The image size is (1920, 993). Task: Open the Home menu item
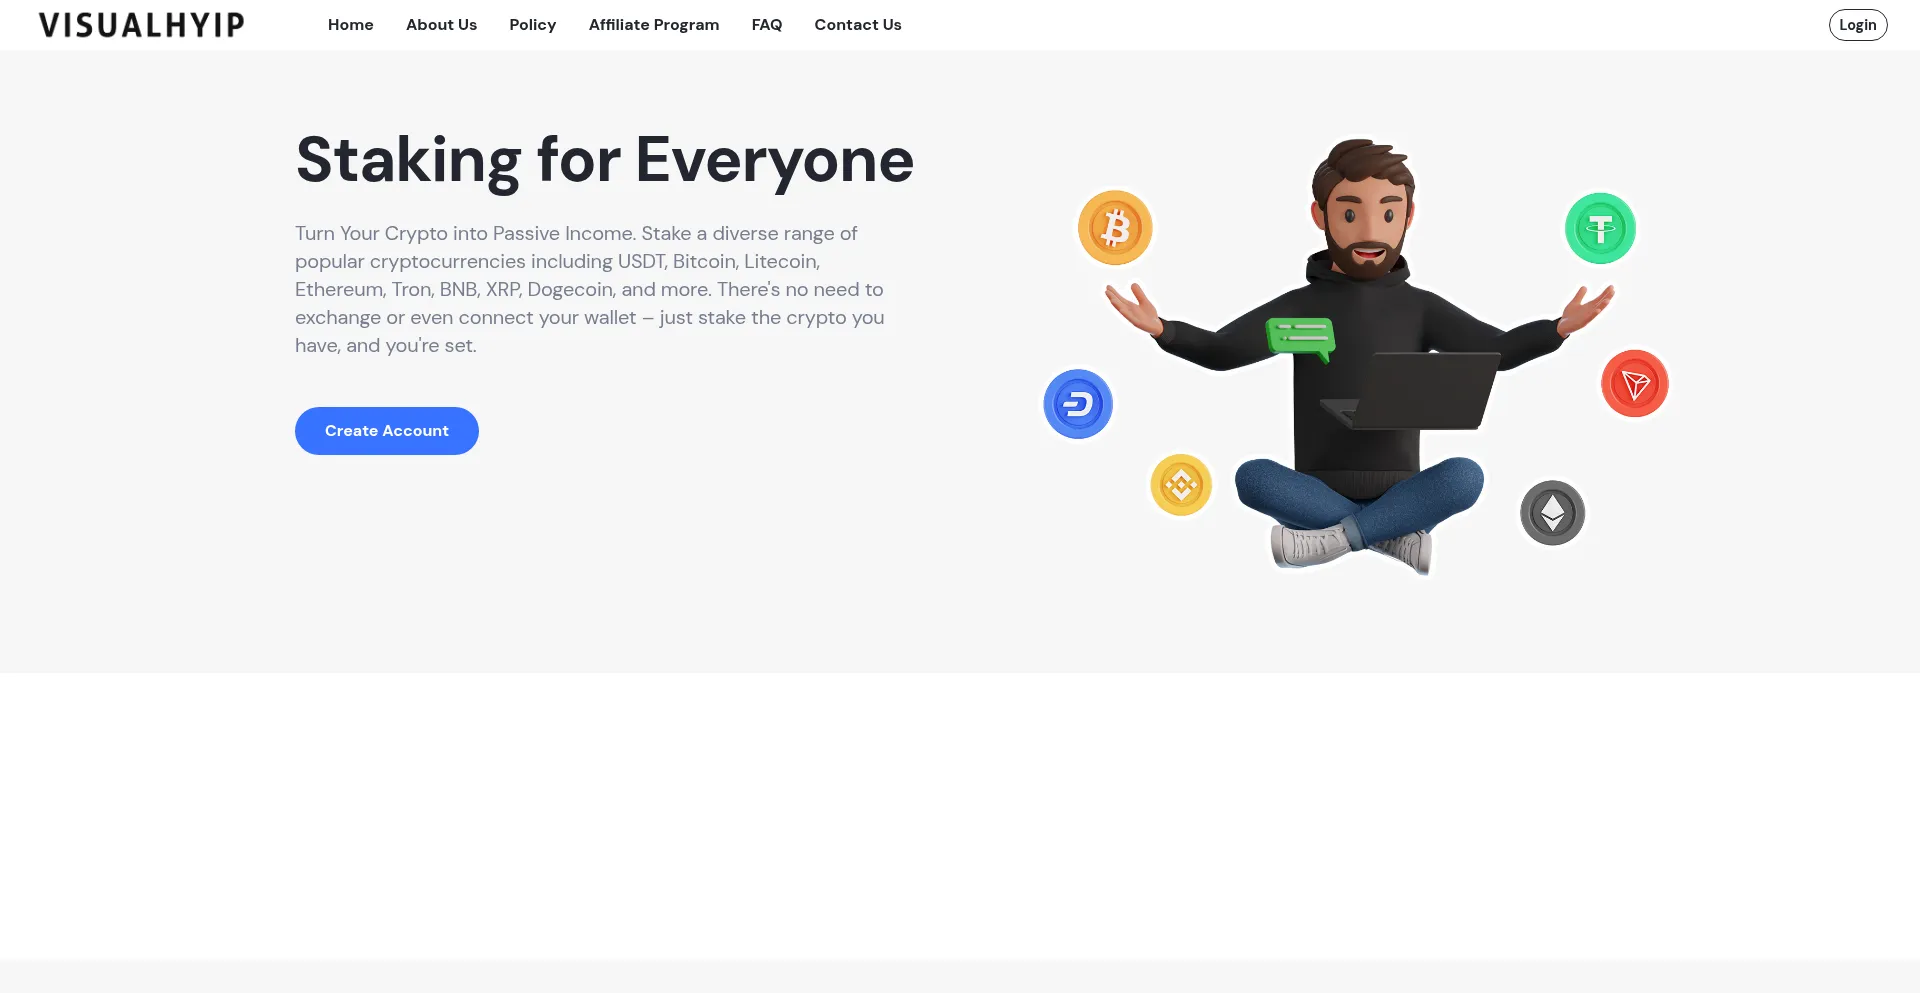point(351,25)
